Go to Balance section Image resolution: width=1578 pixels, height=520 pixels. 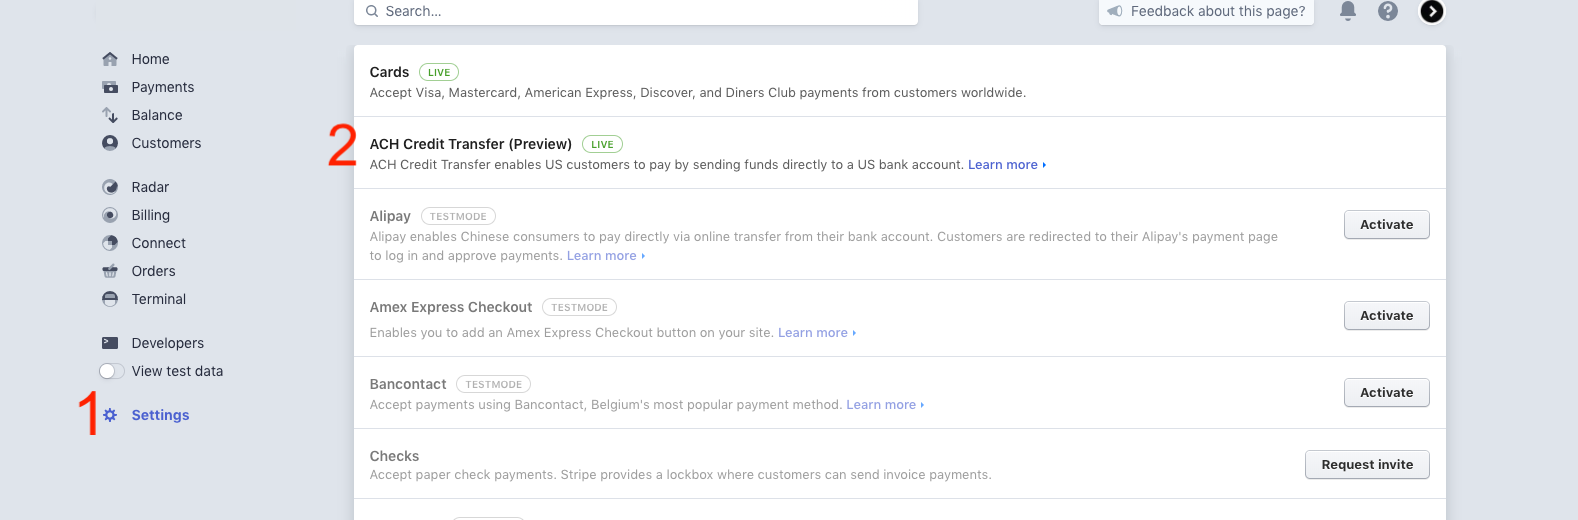[157, 115]
